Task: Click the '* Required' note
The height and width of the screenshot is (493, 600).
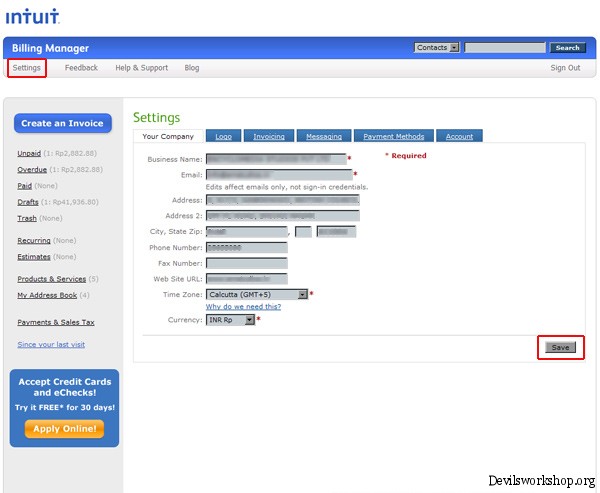Action: coord(406,155)
